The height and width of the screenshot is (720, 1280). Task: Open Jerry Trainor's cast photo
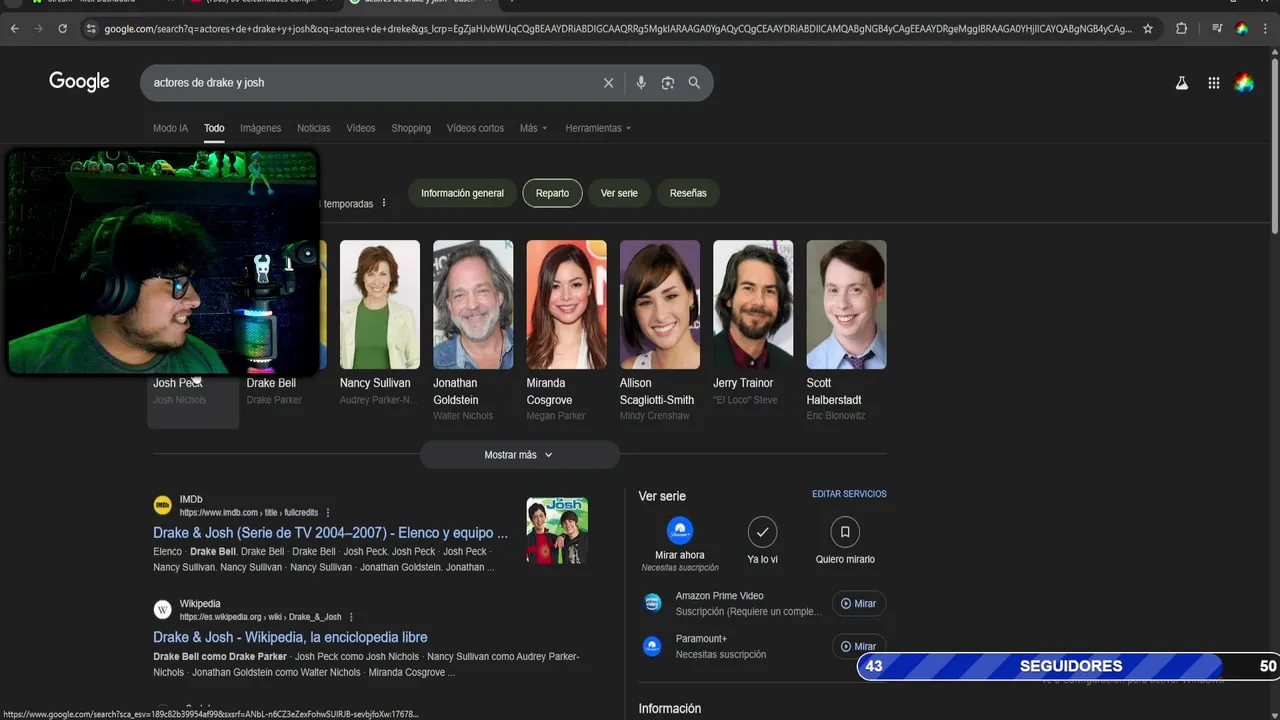pos(753,304)
